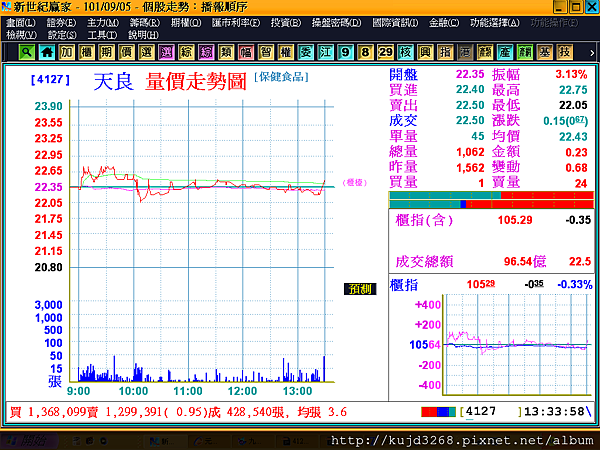
Task: Click the cyan home icon in toolbar
Action: tap(47, 52)
